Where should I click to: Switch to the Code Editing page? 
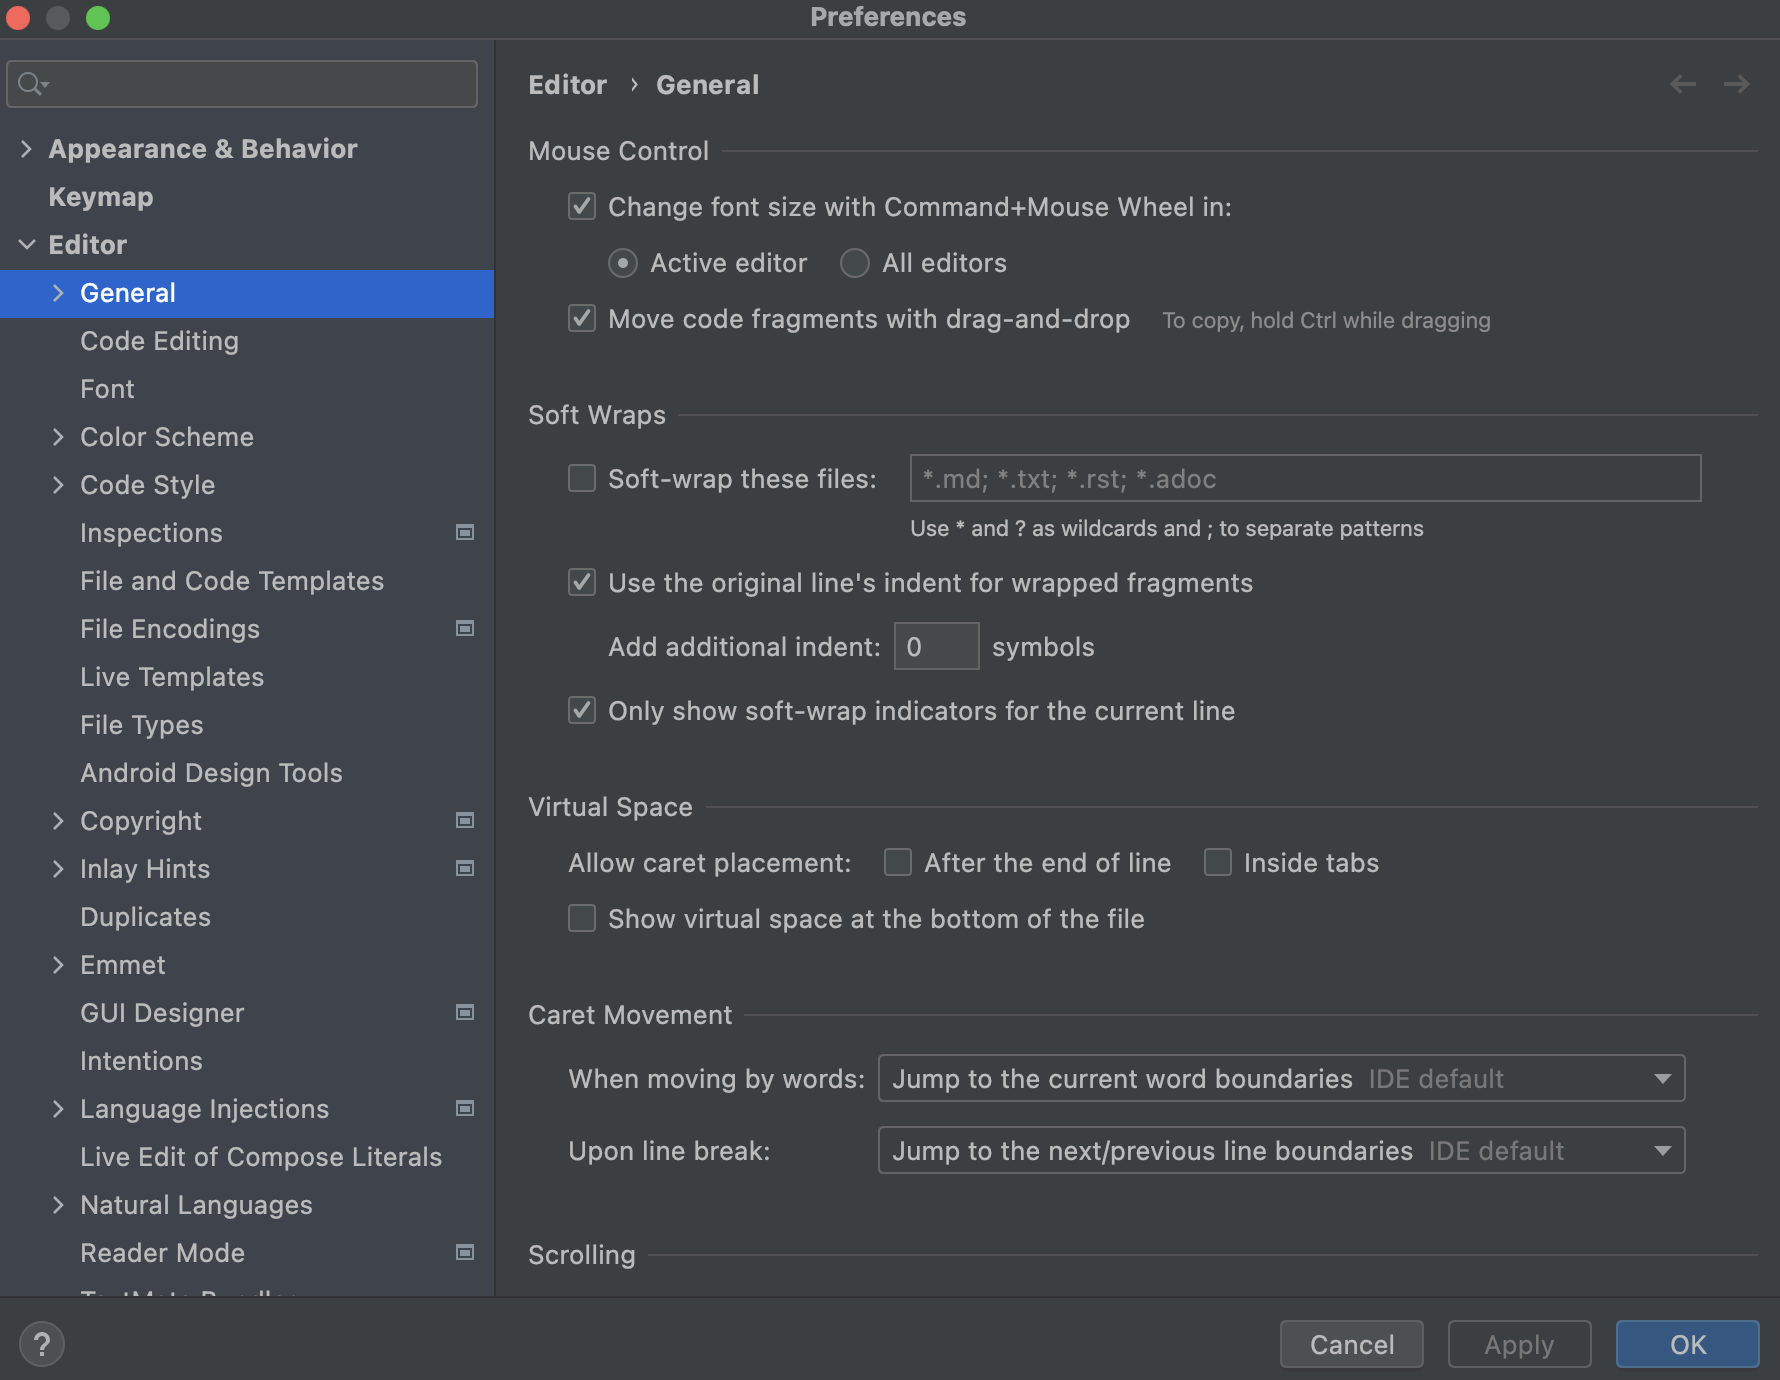159,340
